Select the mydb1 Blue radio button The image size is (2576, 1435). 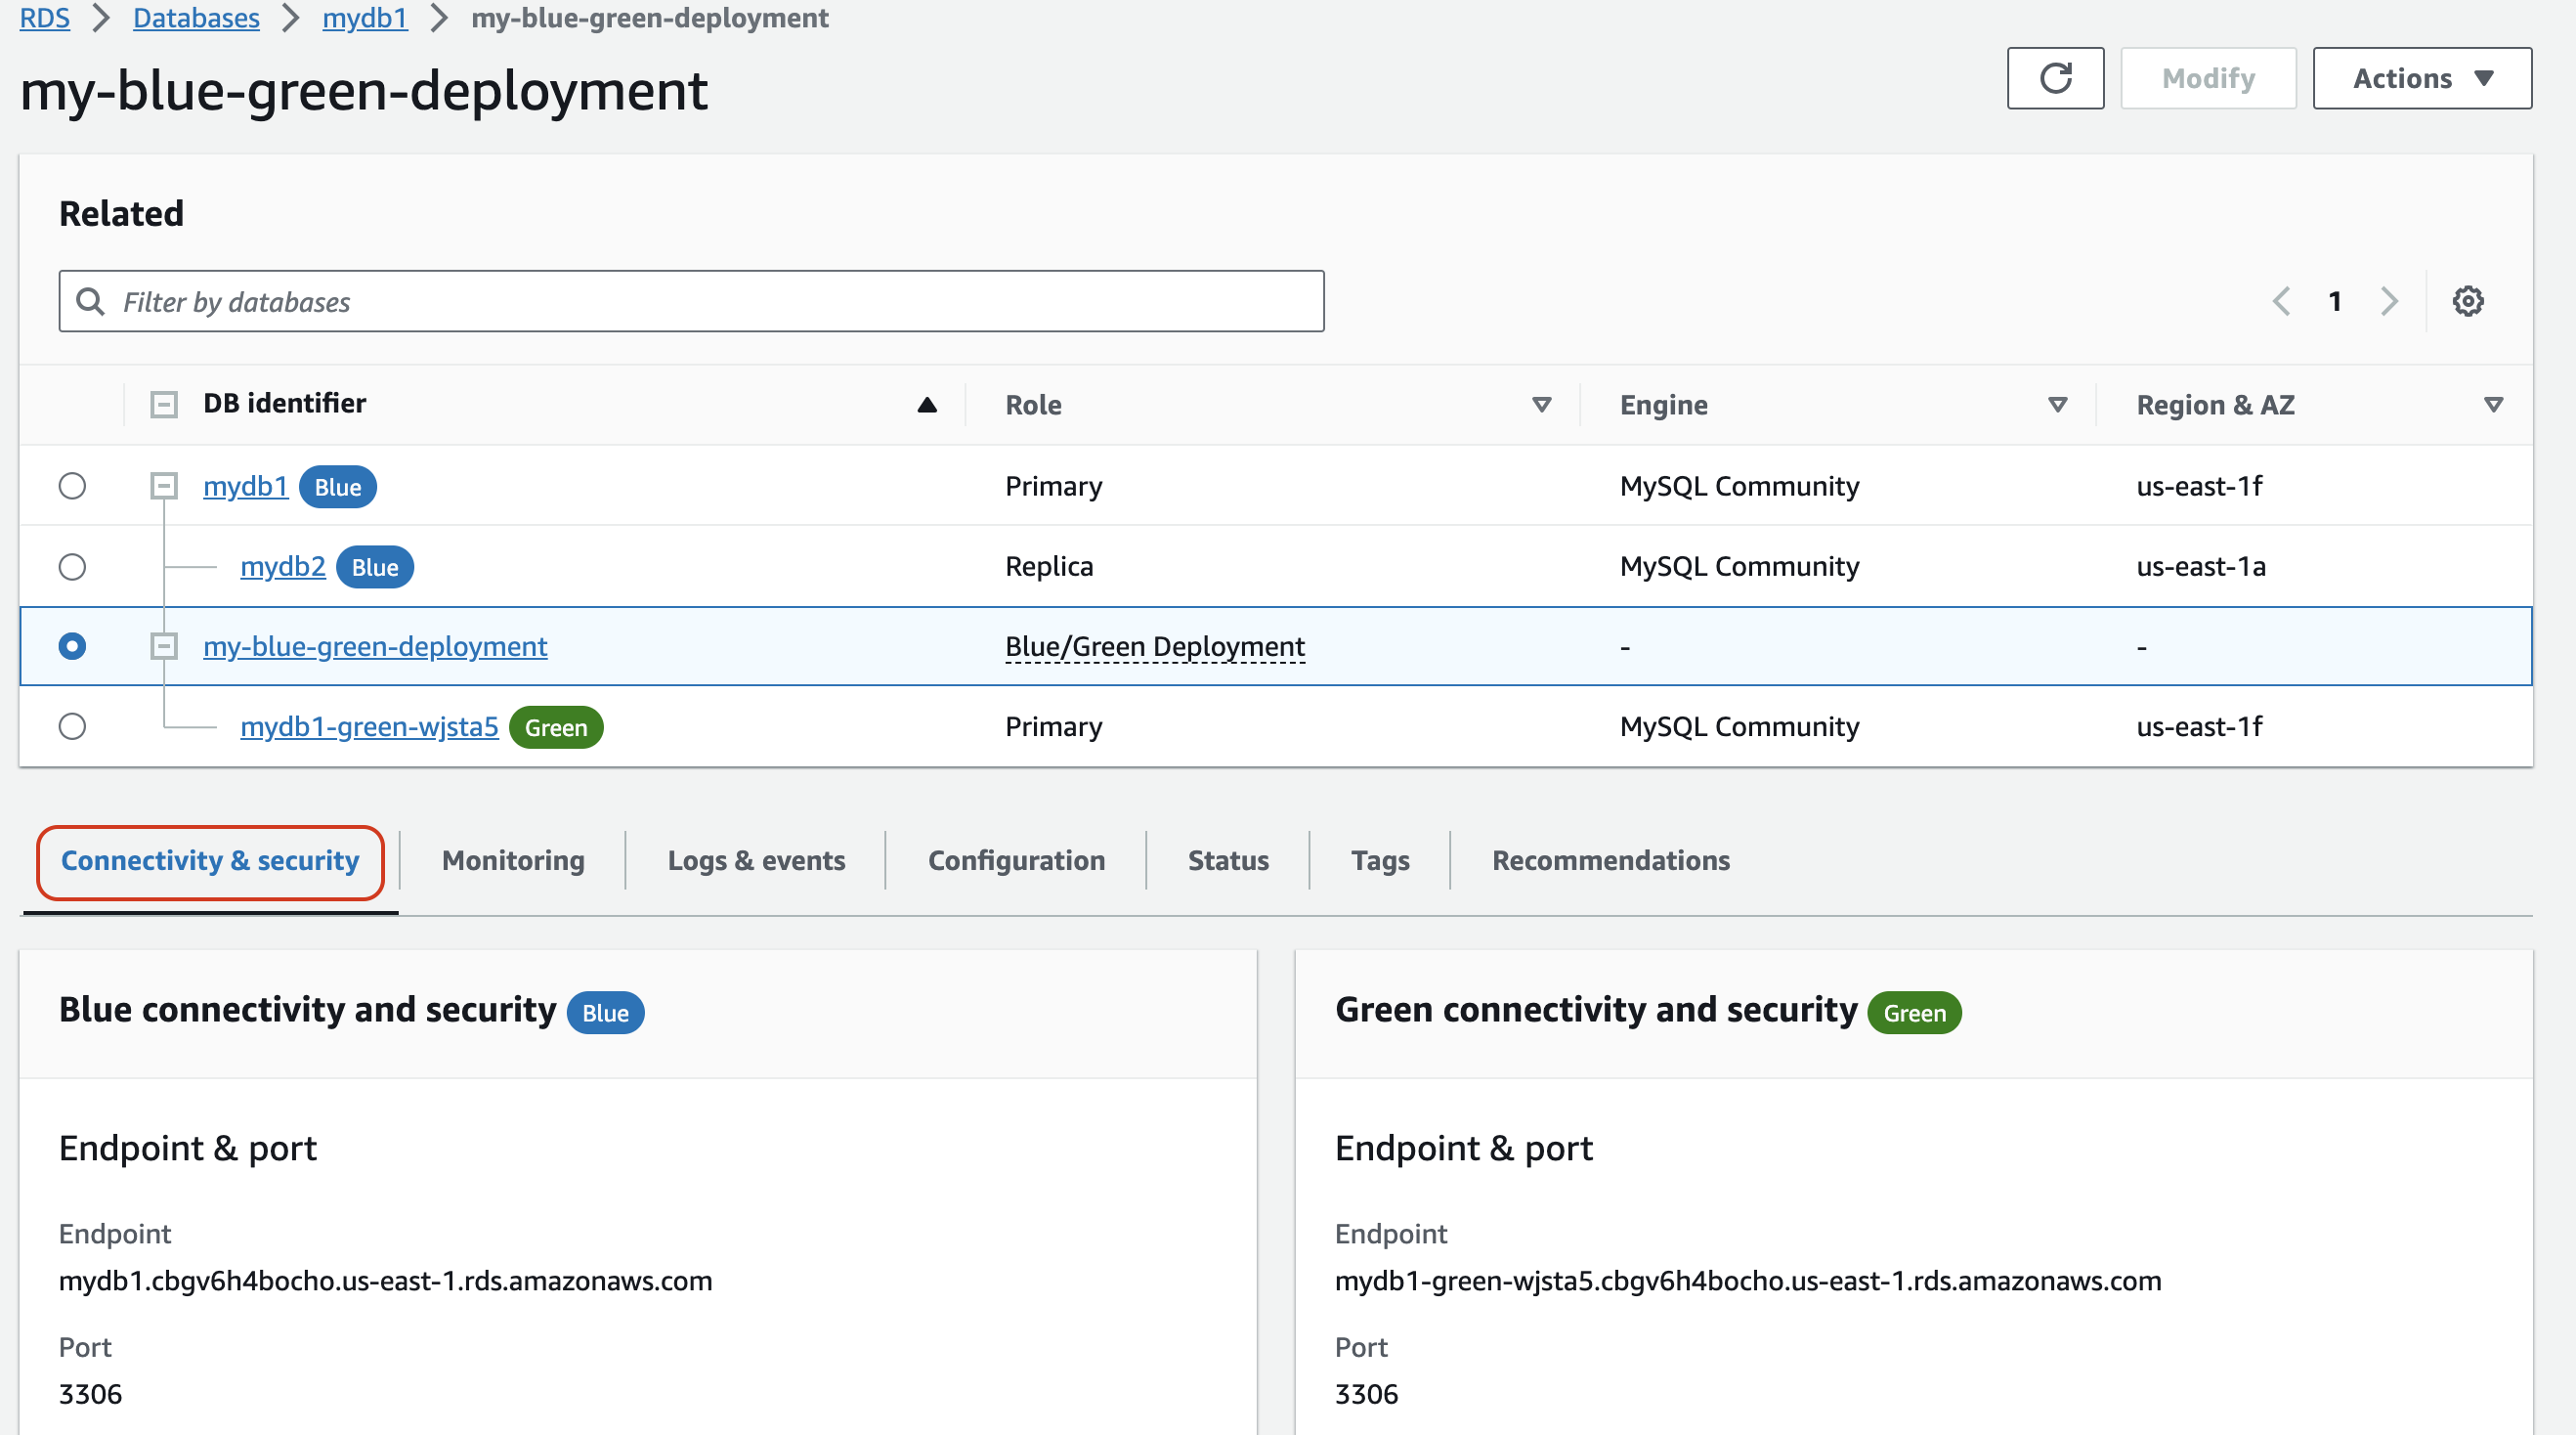(x=72, y=486)
